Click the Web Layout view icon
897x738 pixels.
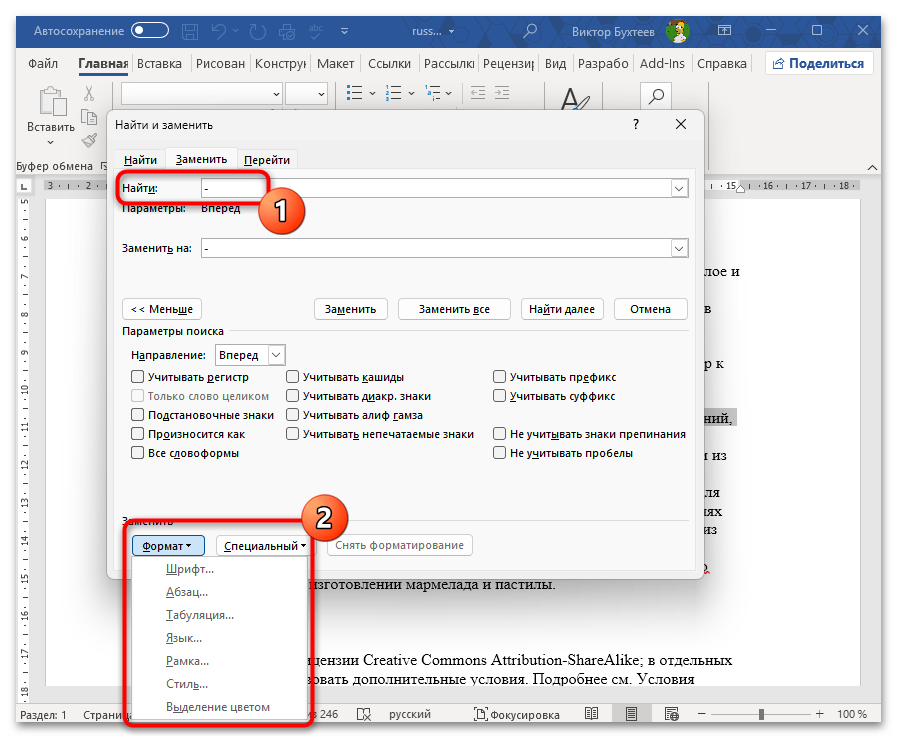pyautogui.click(x=670, y=715)
